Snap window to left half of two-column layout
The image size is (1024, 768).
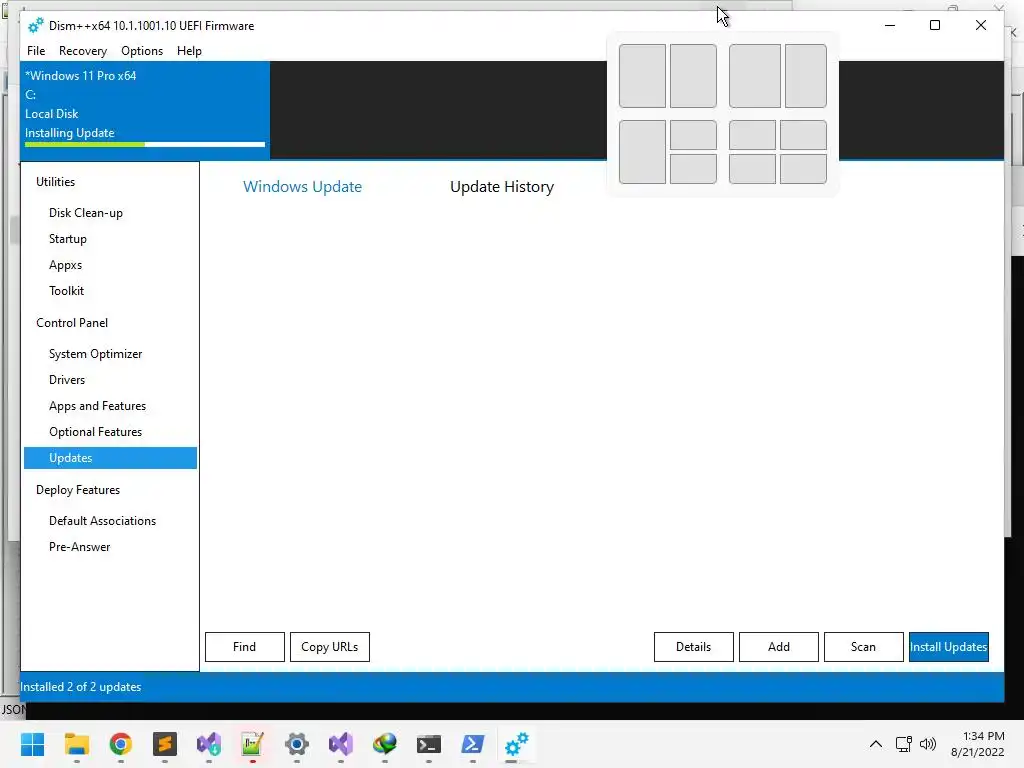coord(642,76)
